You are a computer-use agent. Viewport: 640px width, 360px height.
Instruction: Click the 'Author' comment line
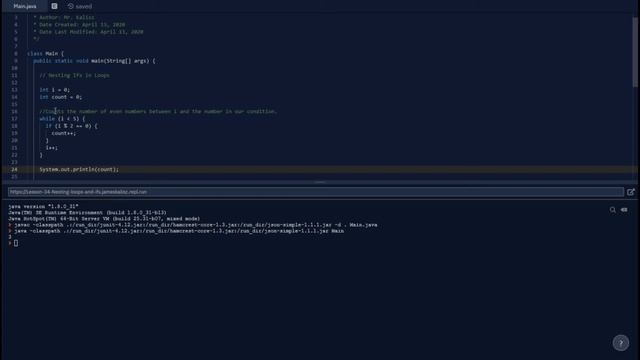coord(64,18)
